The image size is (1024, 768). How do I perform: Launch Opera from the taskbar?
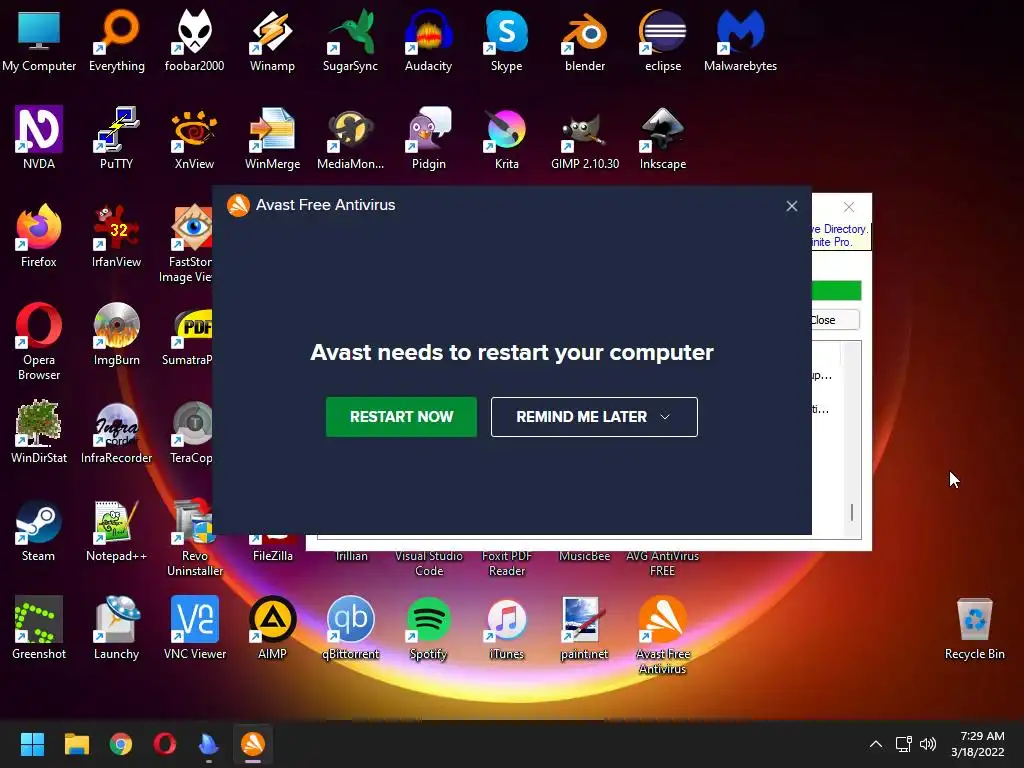point(165,743)
